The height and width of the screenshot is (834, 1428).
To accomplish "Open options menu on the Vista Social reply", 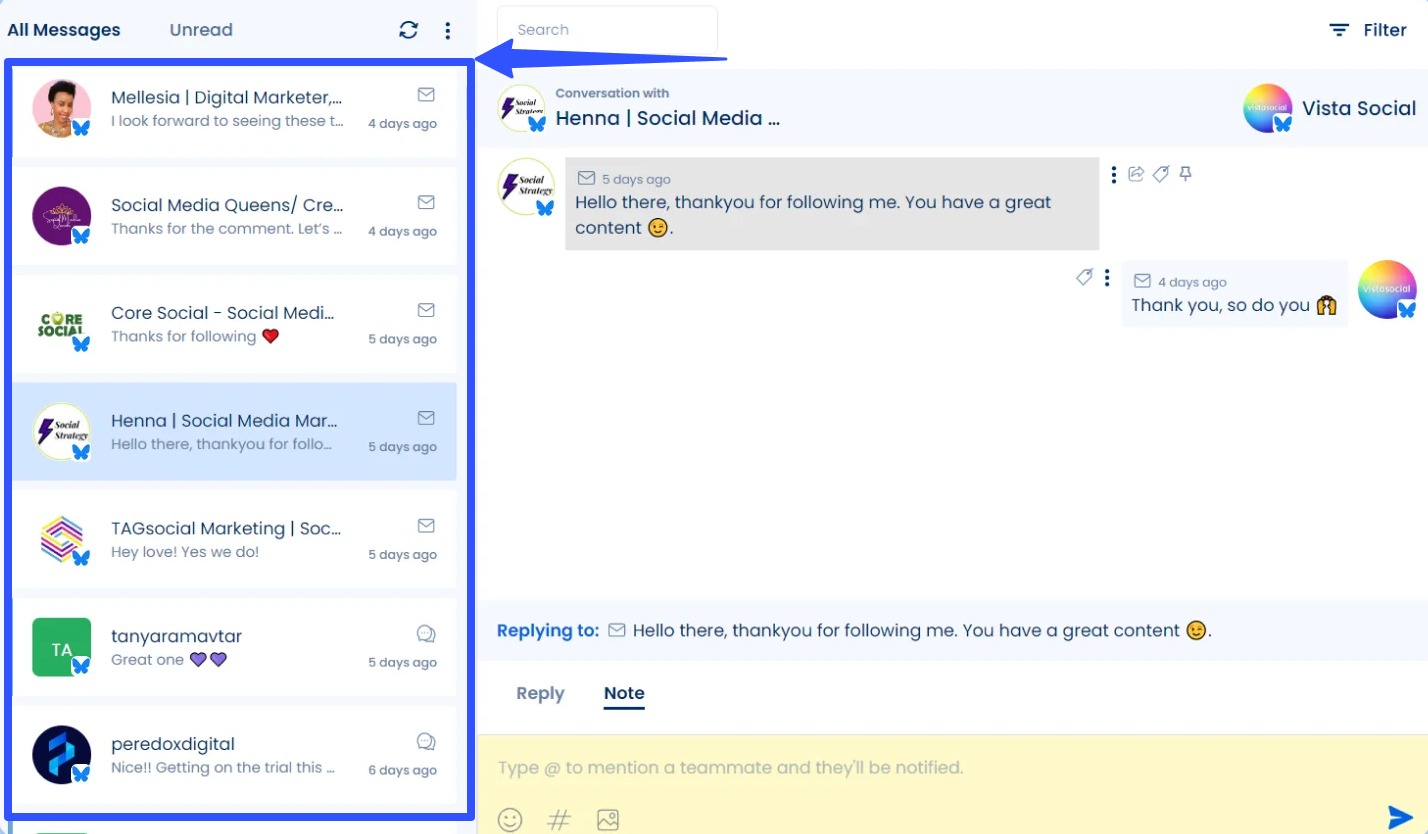I will [1107, 278].
